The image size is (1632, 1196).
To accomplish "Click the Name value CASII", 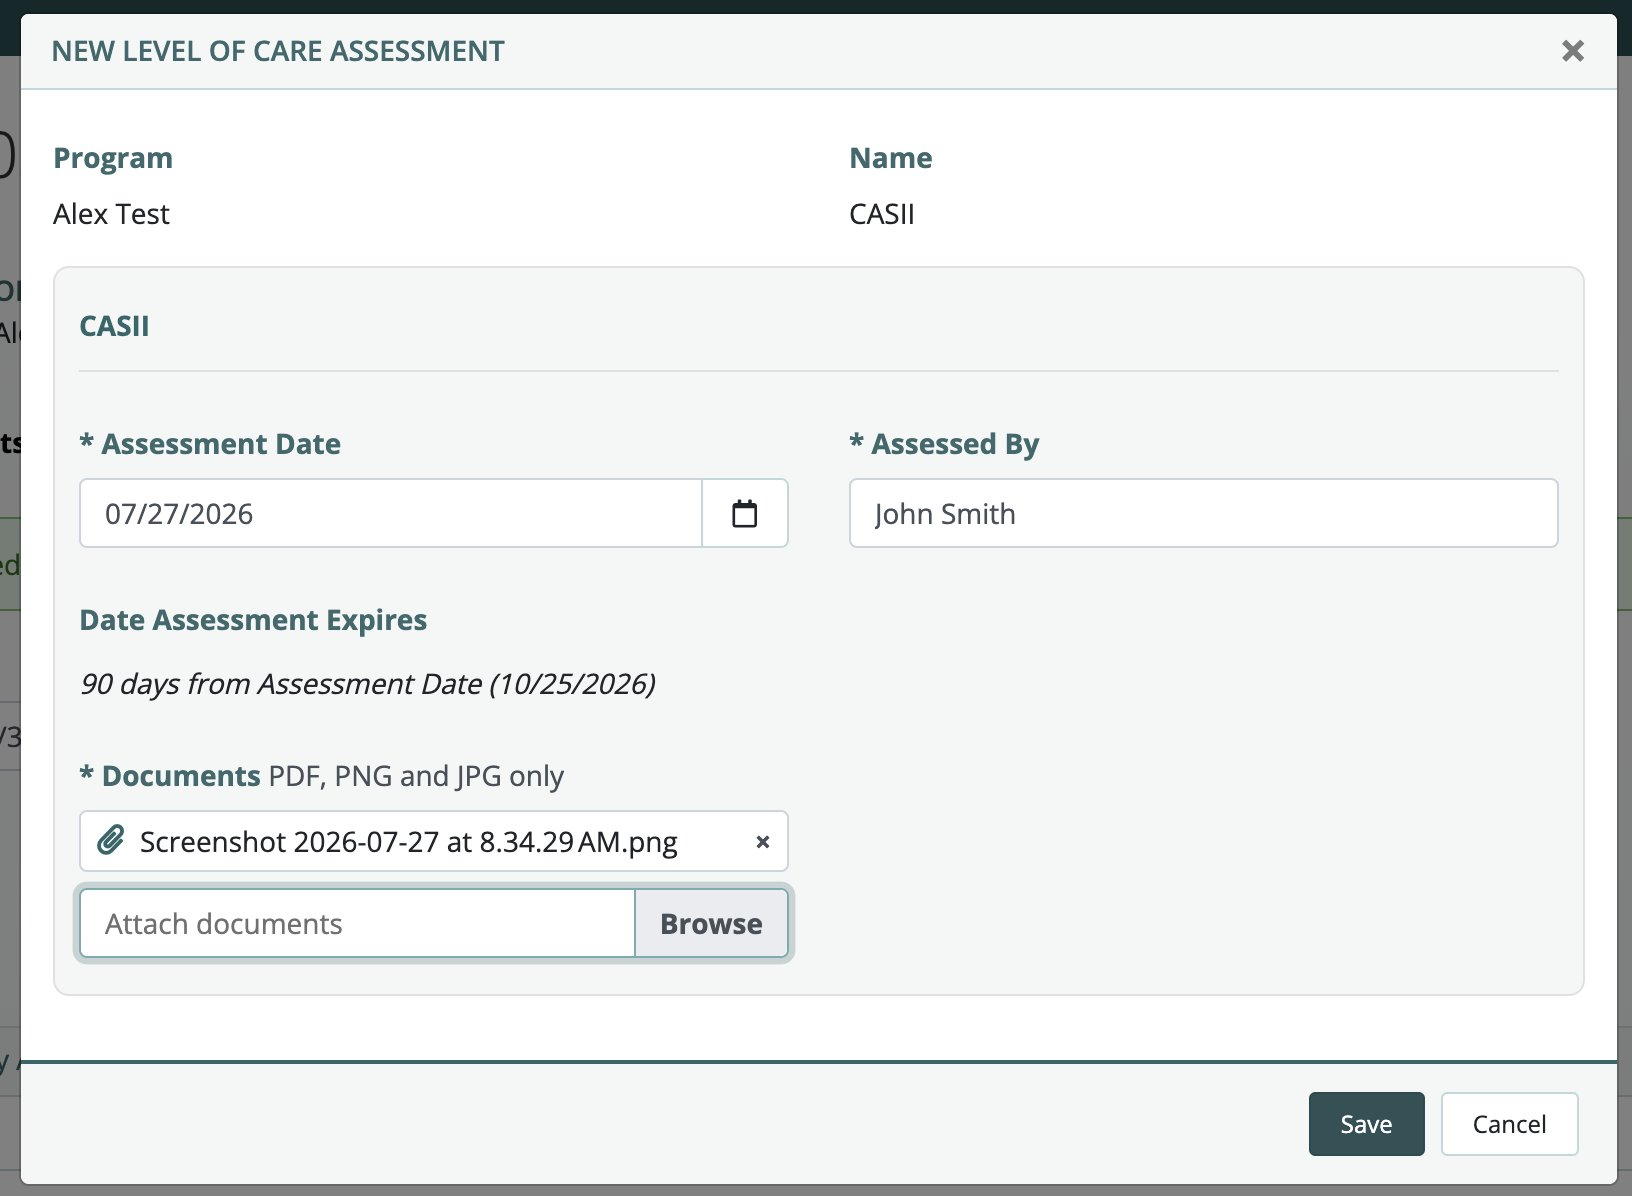I will 882,214.
